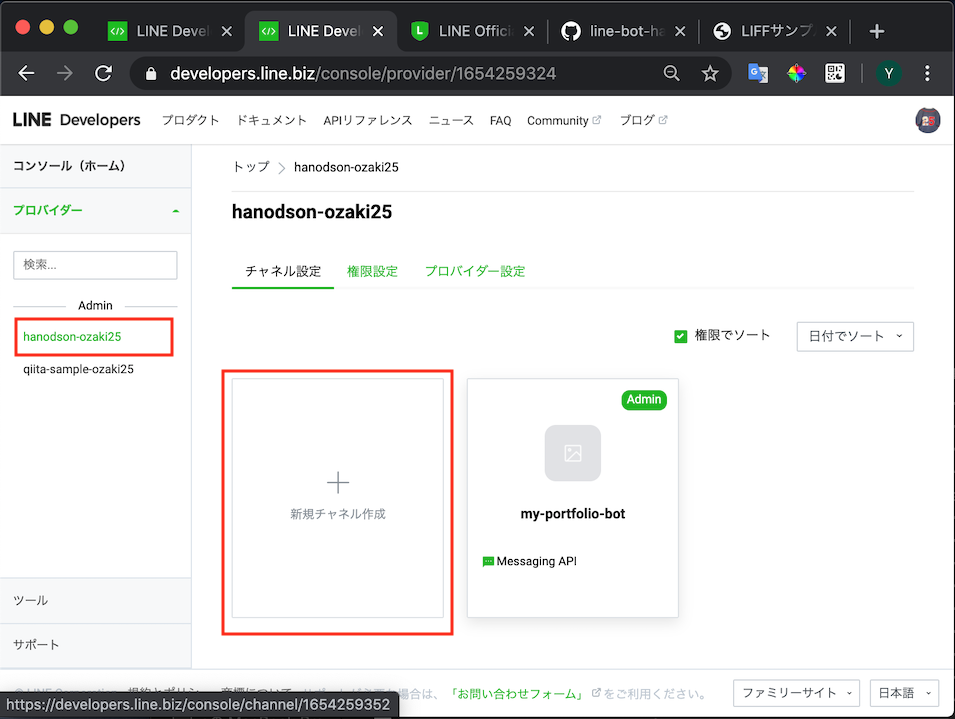This screenshot has height=719, width=955.
Task: Go to コンソール（ホーム） in sidebar
Action: (x=96, y=166)
